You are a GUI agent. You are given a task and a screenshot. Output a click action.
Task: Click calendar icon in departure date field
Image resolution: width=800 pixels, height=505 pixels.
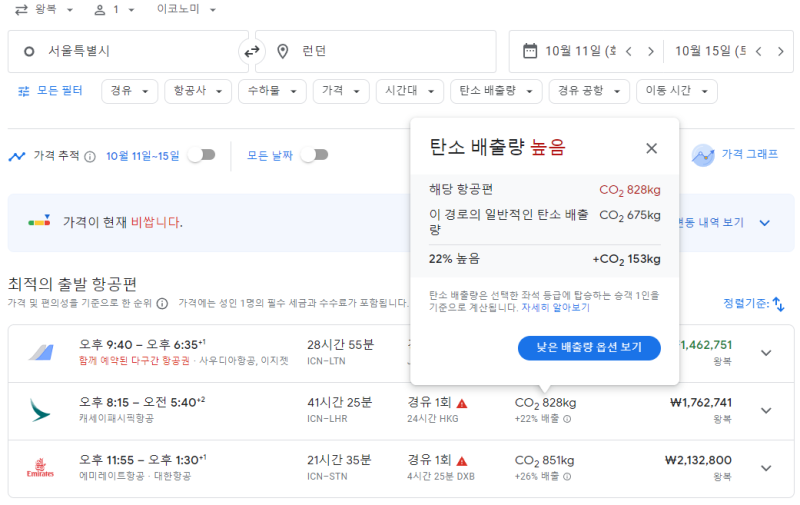530,51
